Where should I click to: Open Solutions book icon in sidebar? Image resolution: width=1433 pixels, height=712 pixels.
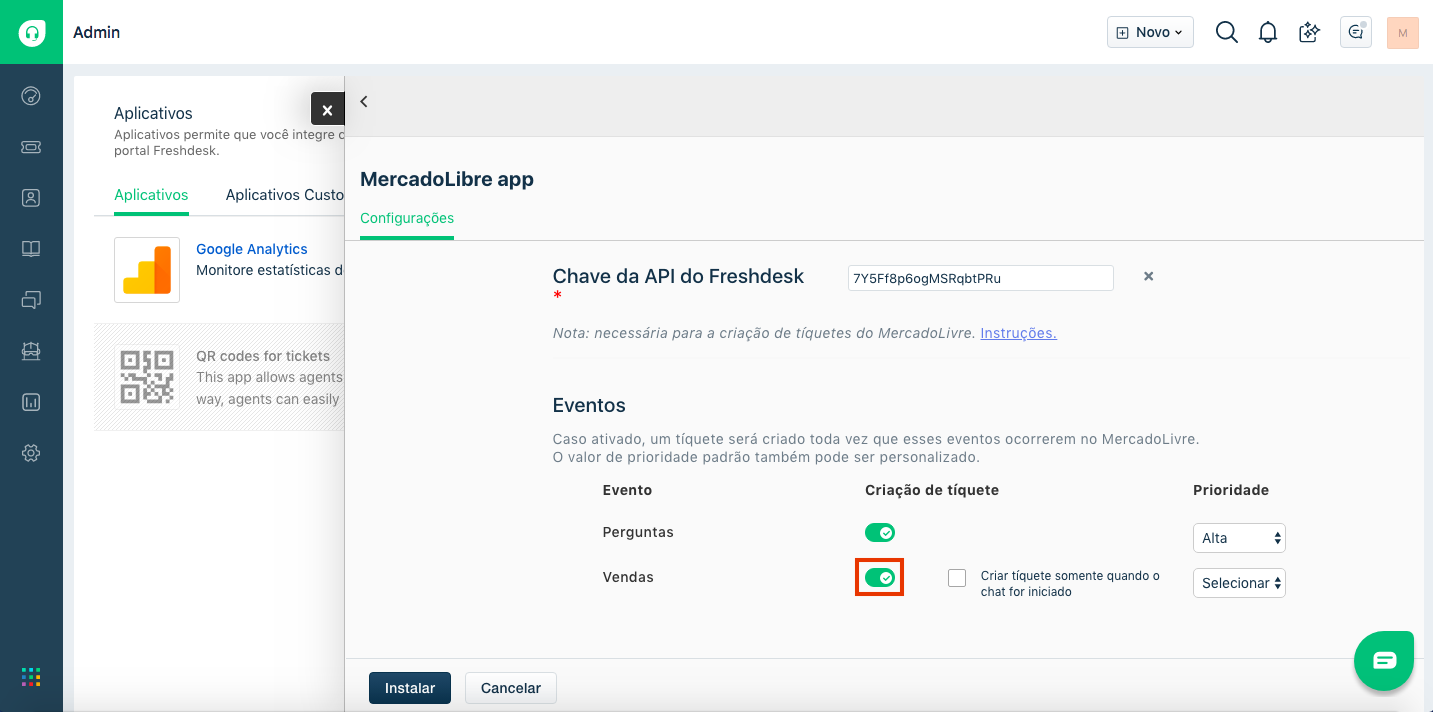(31, 249)
